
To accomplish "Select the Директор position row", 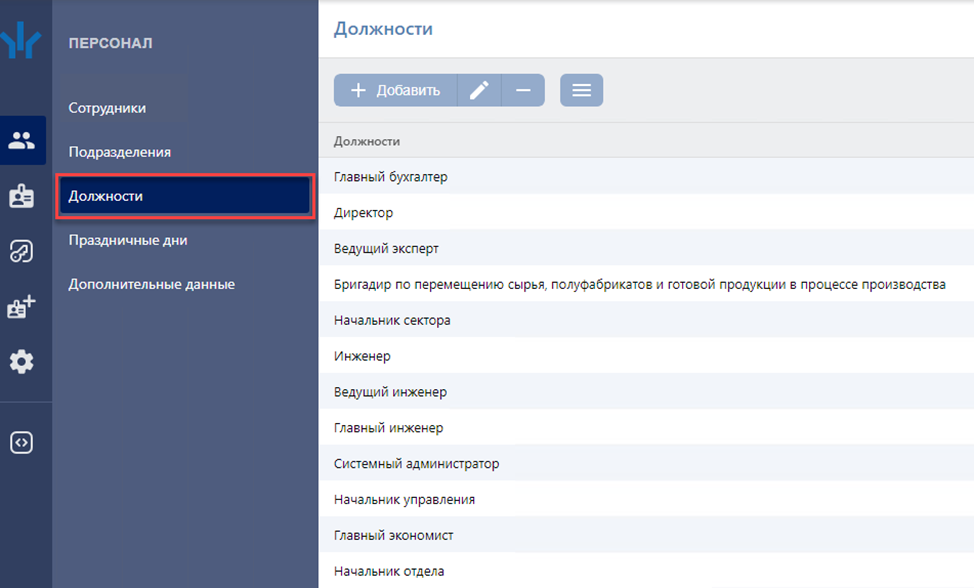I will coord(363,213).
